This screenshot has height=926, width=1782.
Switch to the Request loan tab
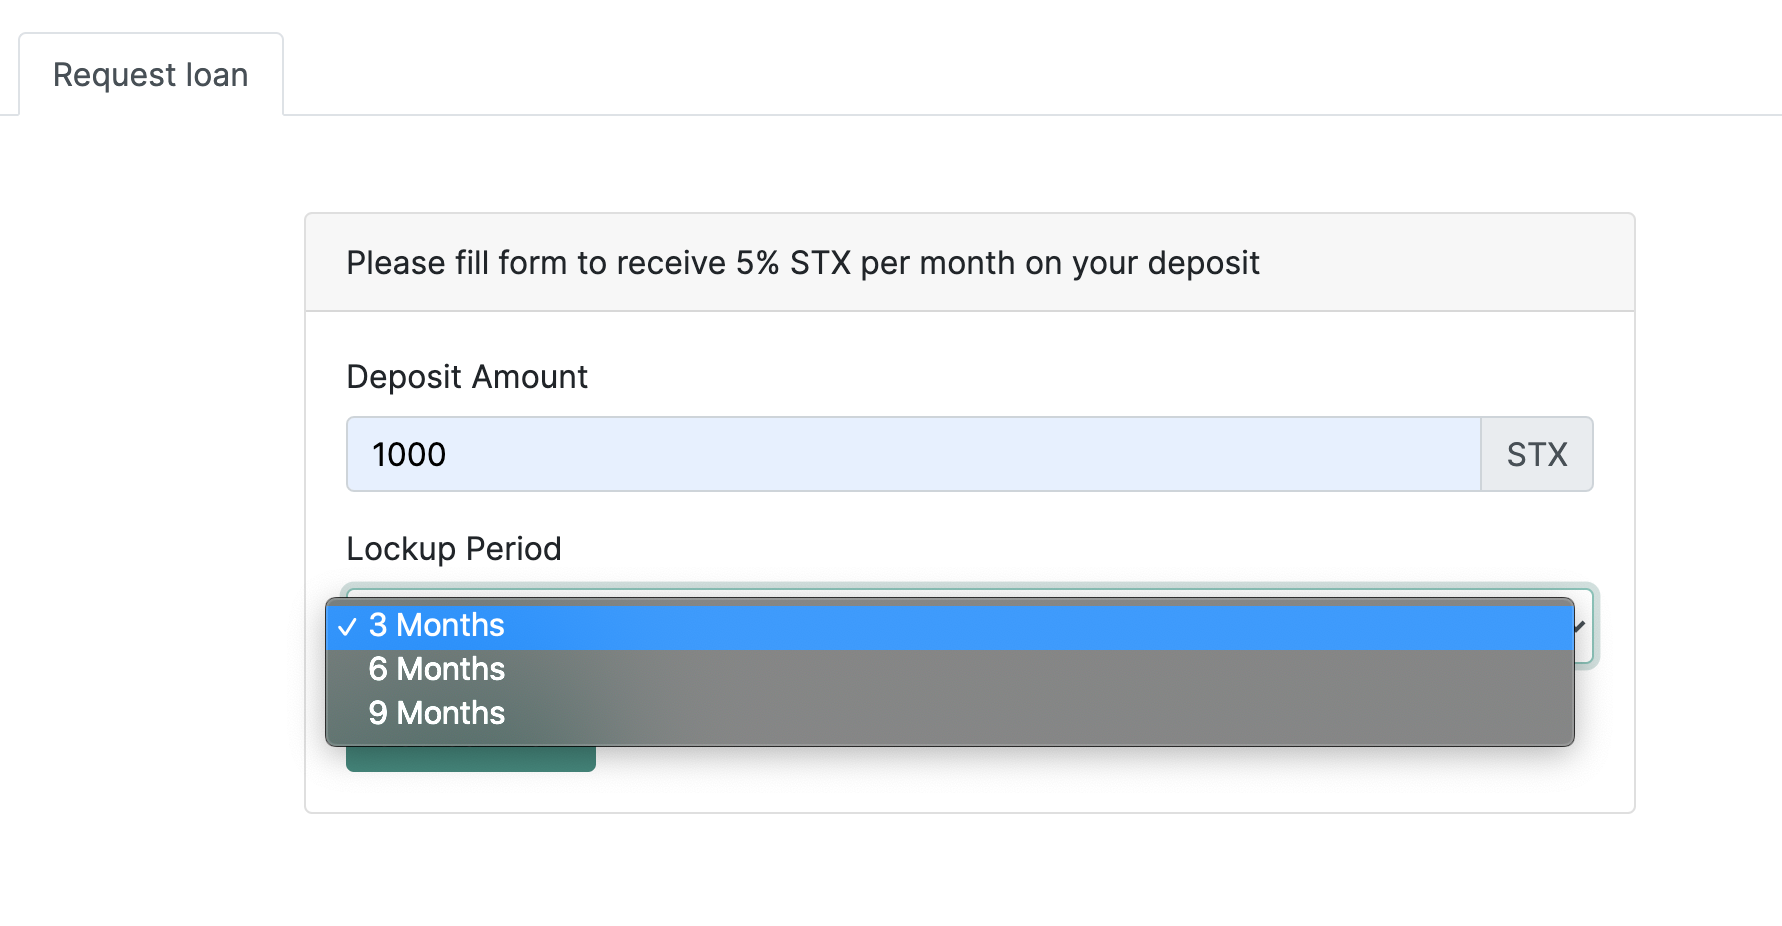(x=150, y=75)
